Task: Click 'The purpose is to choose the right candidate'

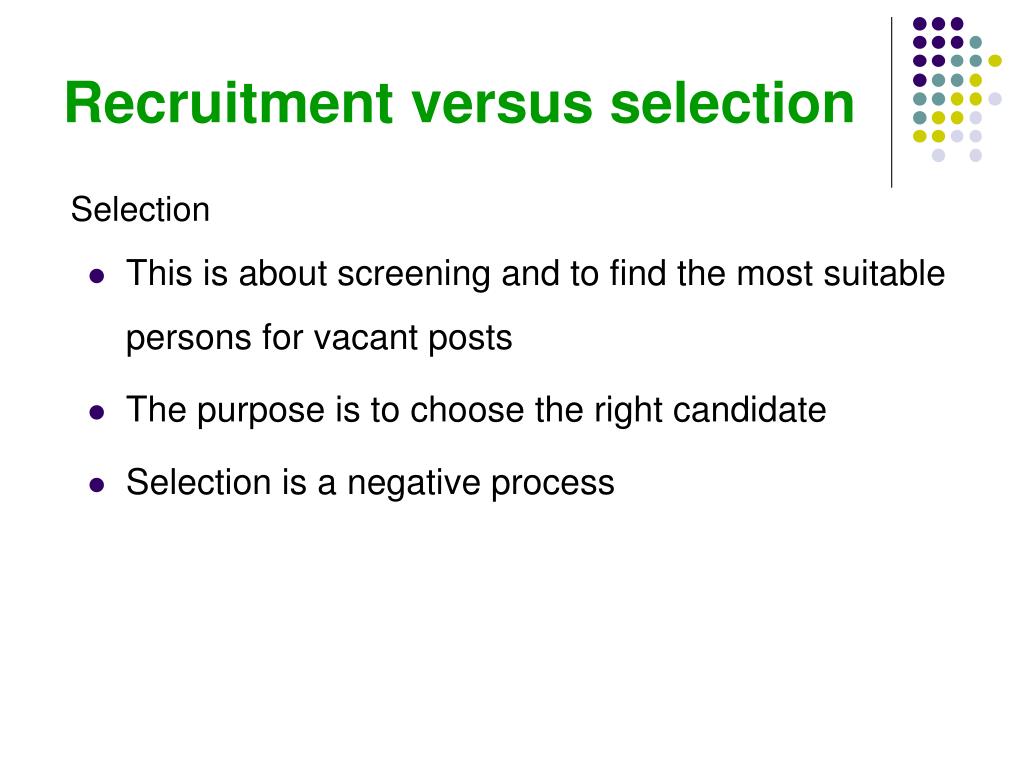Action: [x=476, y=410]
